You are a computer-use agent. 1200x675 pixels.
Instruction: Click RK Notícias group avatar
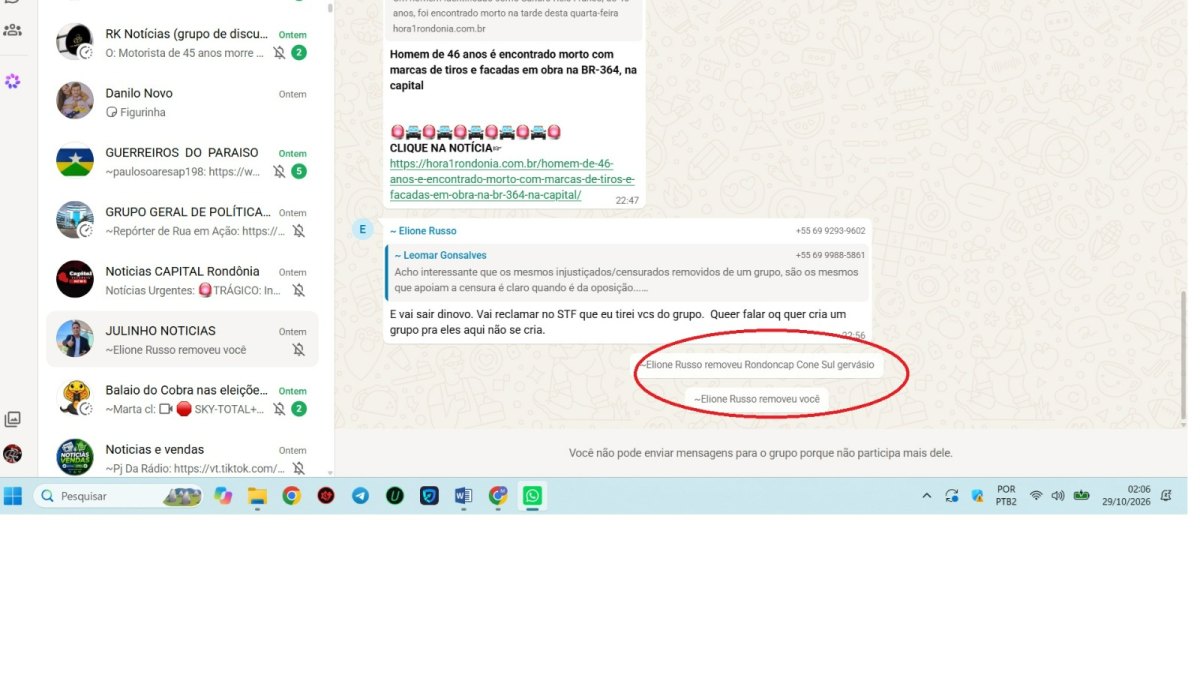coord(75,43)
